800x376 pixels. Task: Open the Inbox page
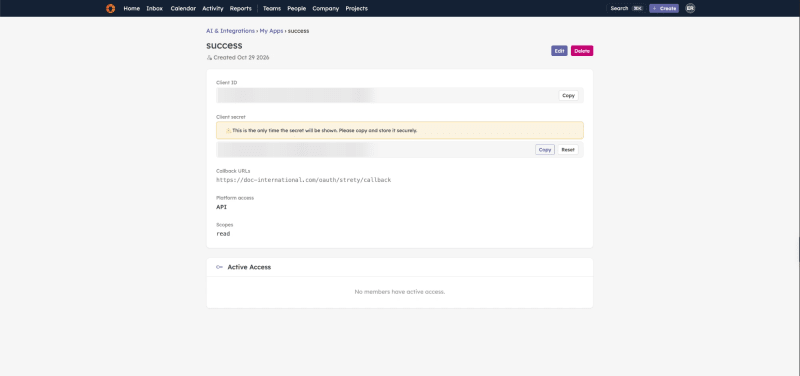pyautogui.click(x=155, y=8)
